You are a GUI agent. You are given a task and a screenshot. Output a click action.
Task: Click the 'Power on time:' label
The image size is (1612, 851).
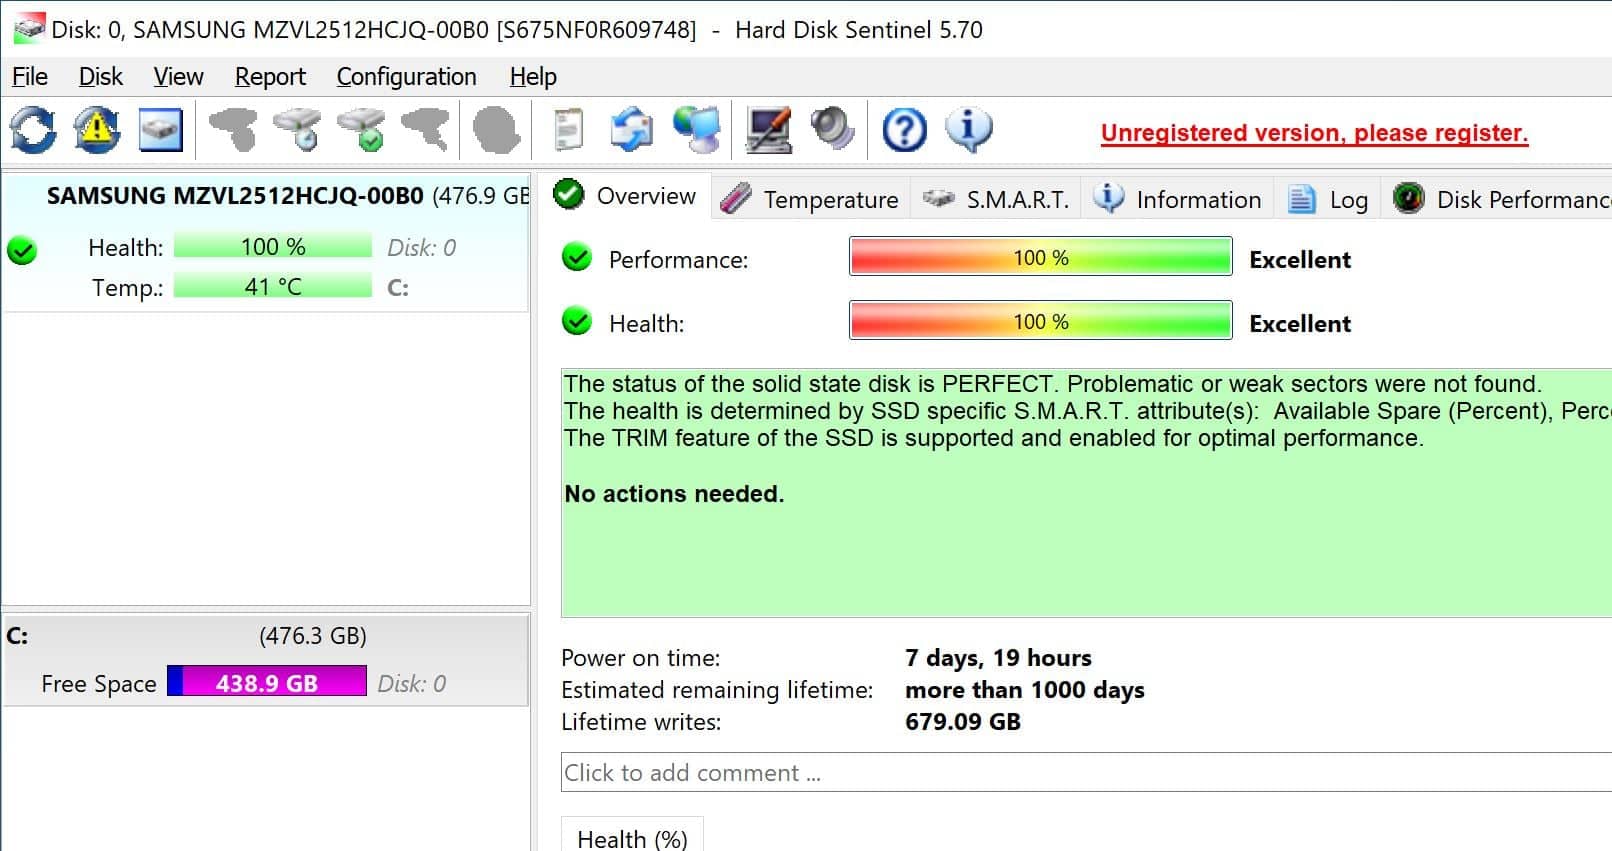click(641, 657)
